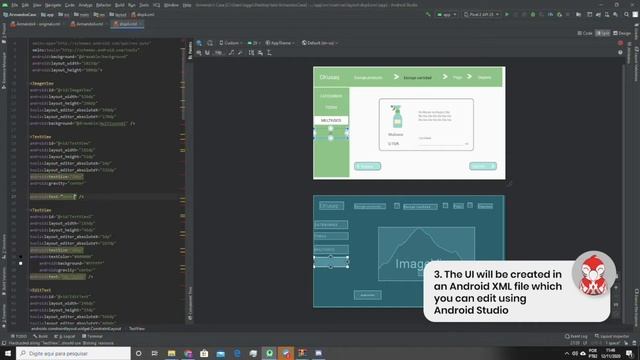Screen dimensions: 640x360
Task: Open the File menu
Action: point(15,5)
